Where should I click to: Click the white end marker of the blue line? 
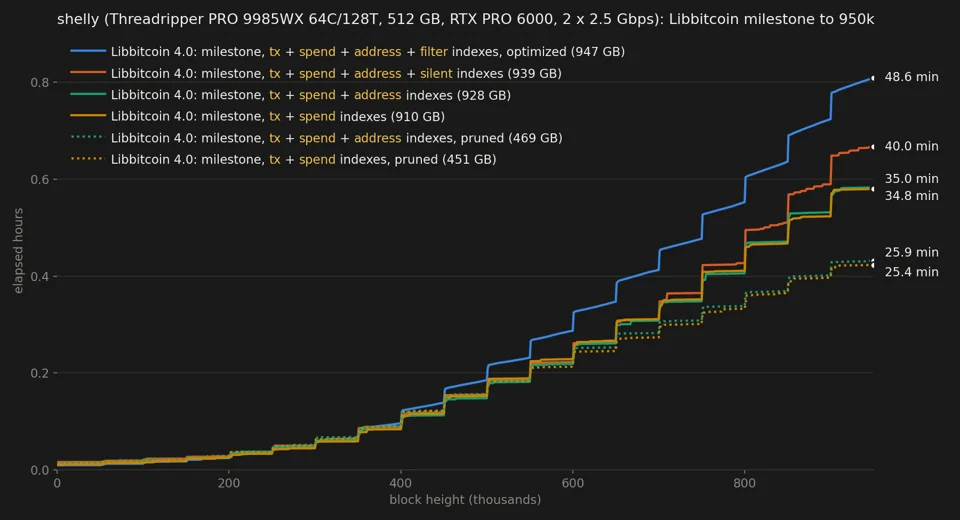(x=872, y=78)
